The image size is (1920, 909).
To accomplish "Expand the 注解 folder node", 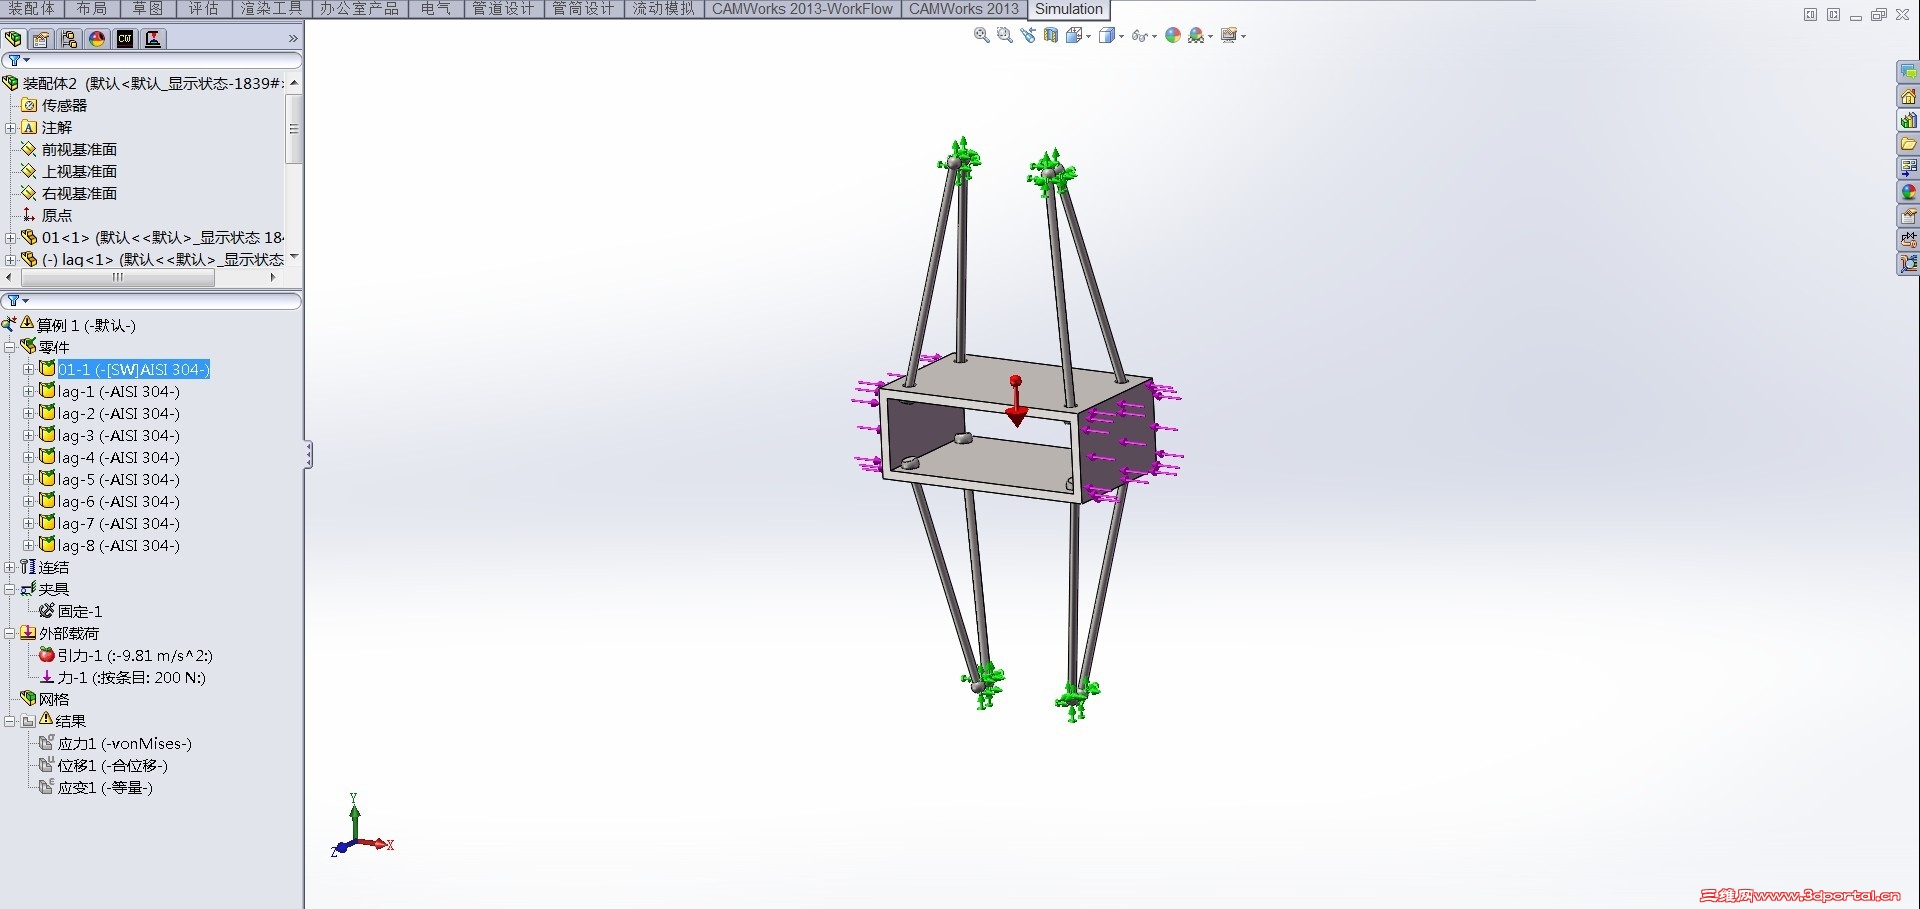I will 10,128.
